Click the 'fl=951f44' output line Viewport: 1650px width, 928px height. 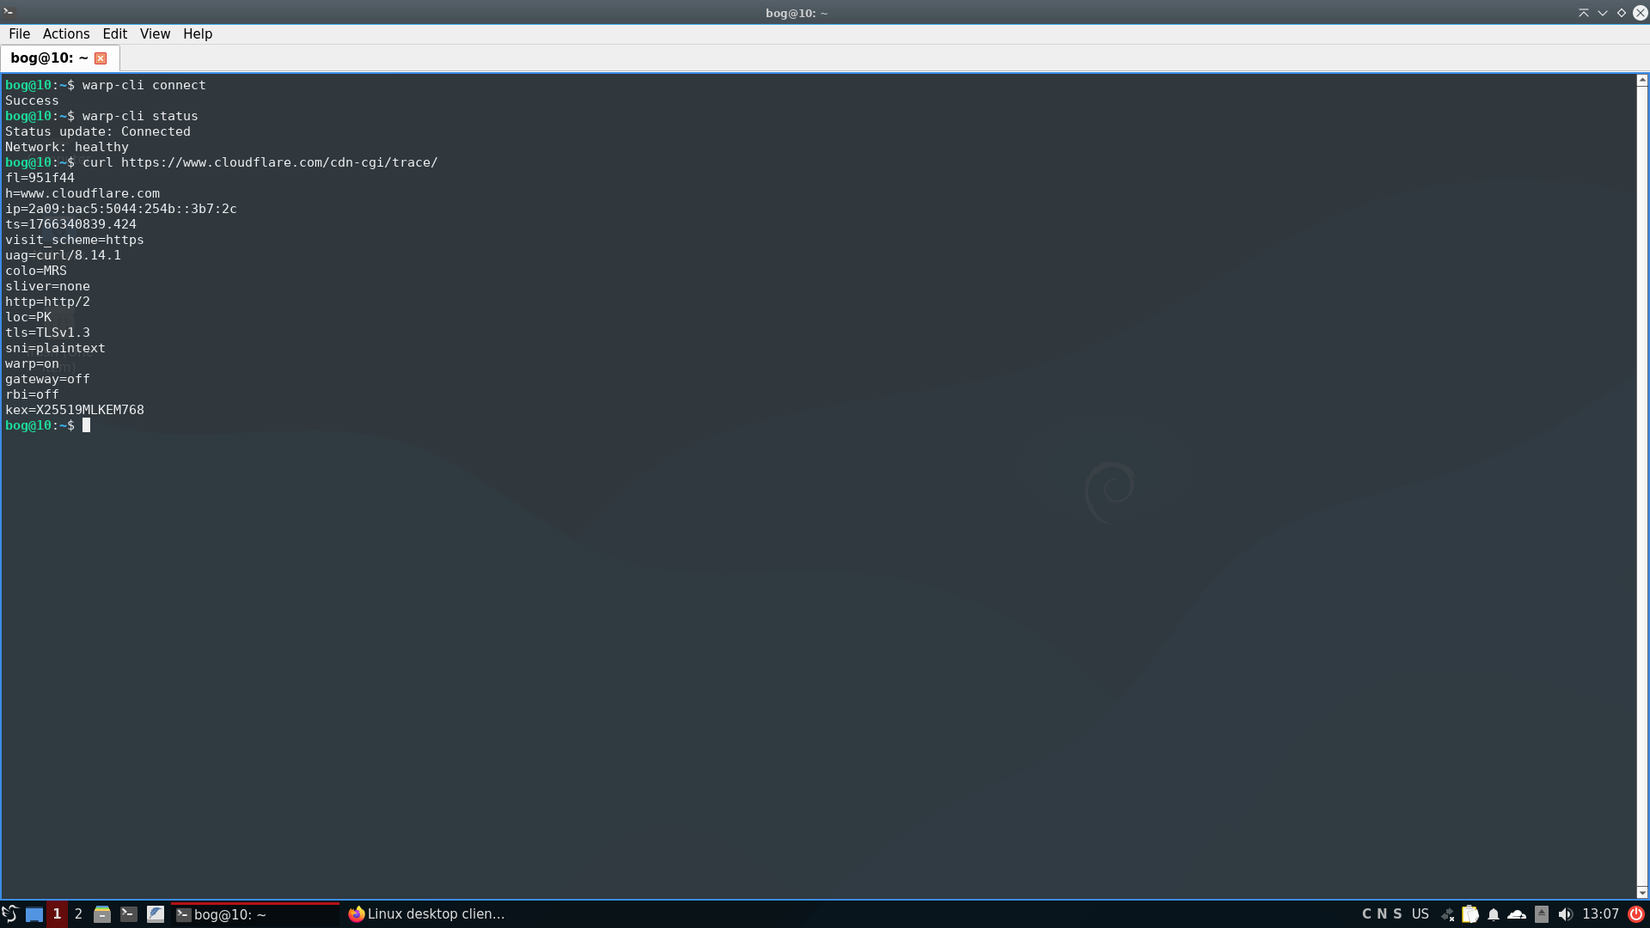pyautogui.click(x=40, y=178)
